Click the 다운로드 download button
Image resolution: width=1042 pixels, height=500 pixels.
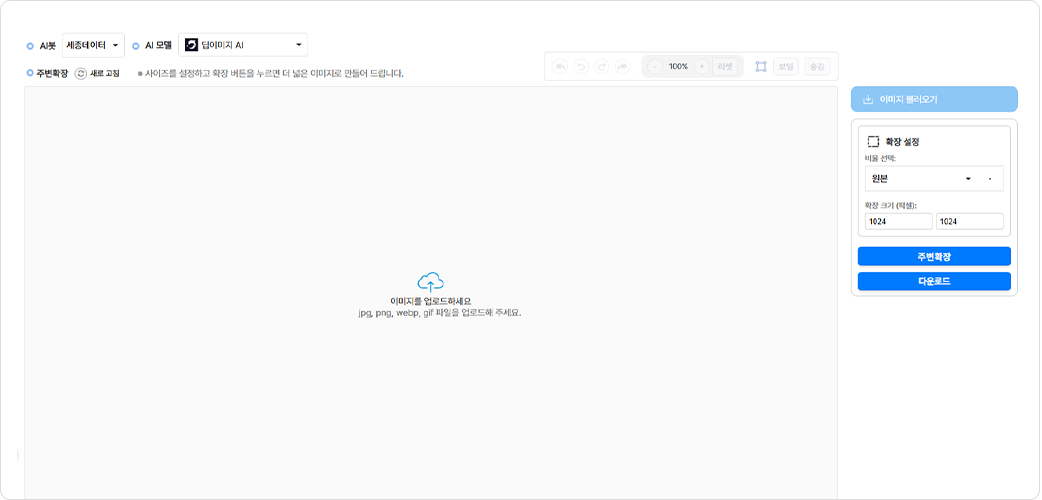coord(934,282)
